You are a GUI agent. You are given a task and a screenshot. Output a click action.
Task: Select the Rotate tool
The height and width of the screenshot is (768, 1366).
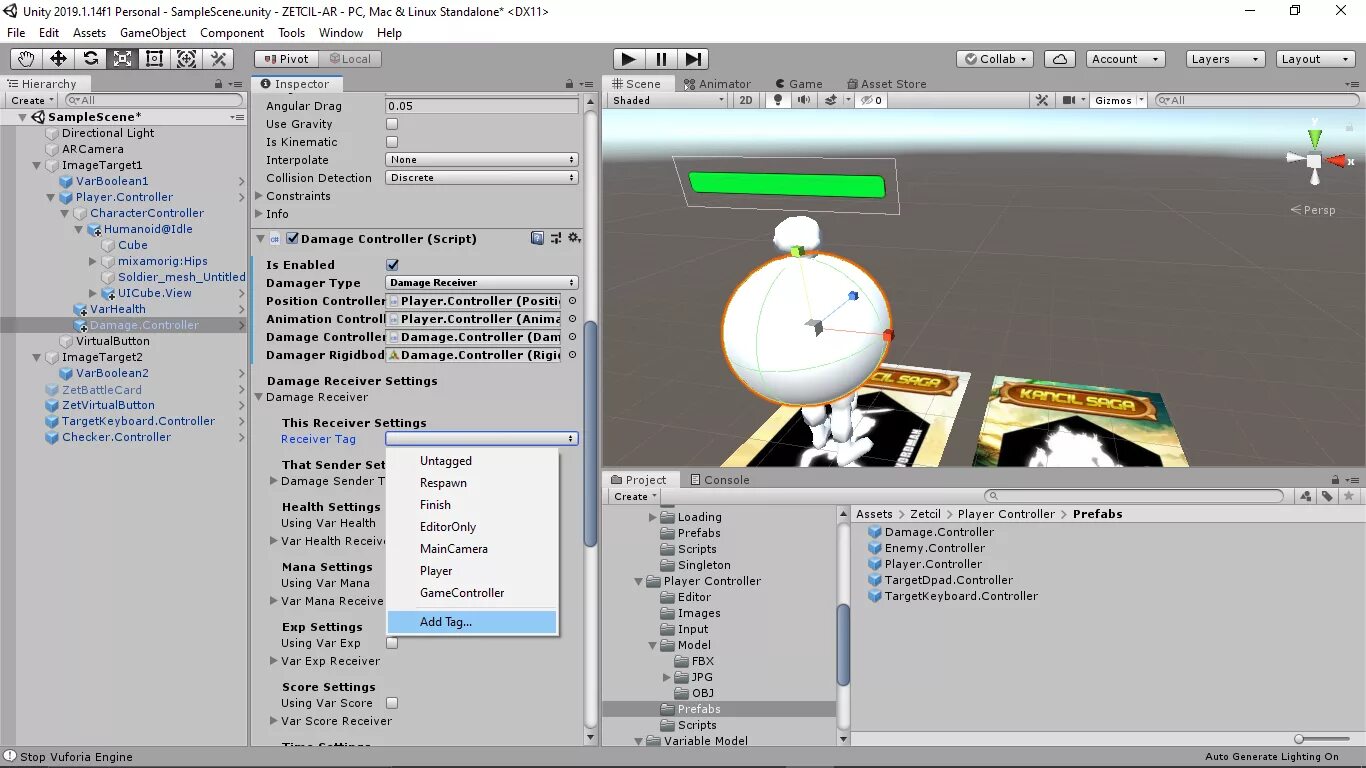tap(91, 59)
